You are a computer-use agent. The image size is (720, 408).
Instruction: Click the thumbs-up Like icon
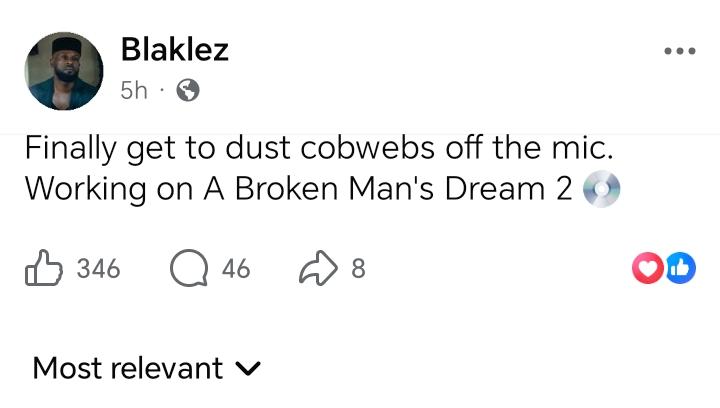pyautogui.click(x=42, y=268)
